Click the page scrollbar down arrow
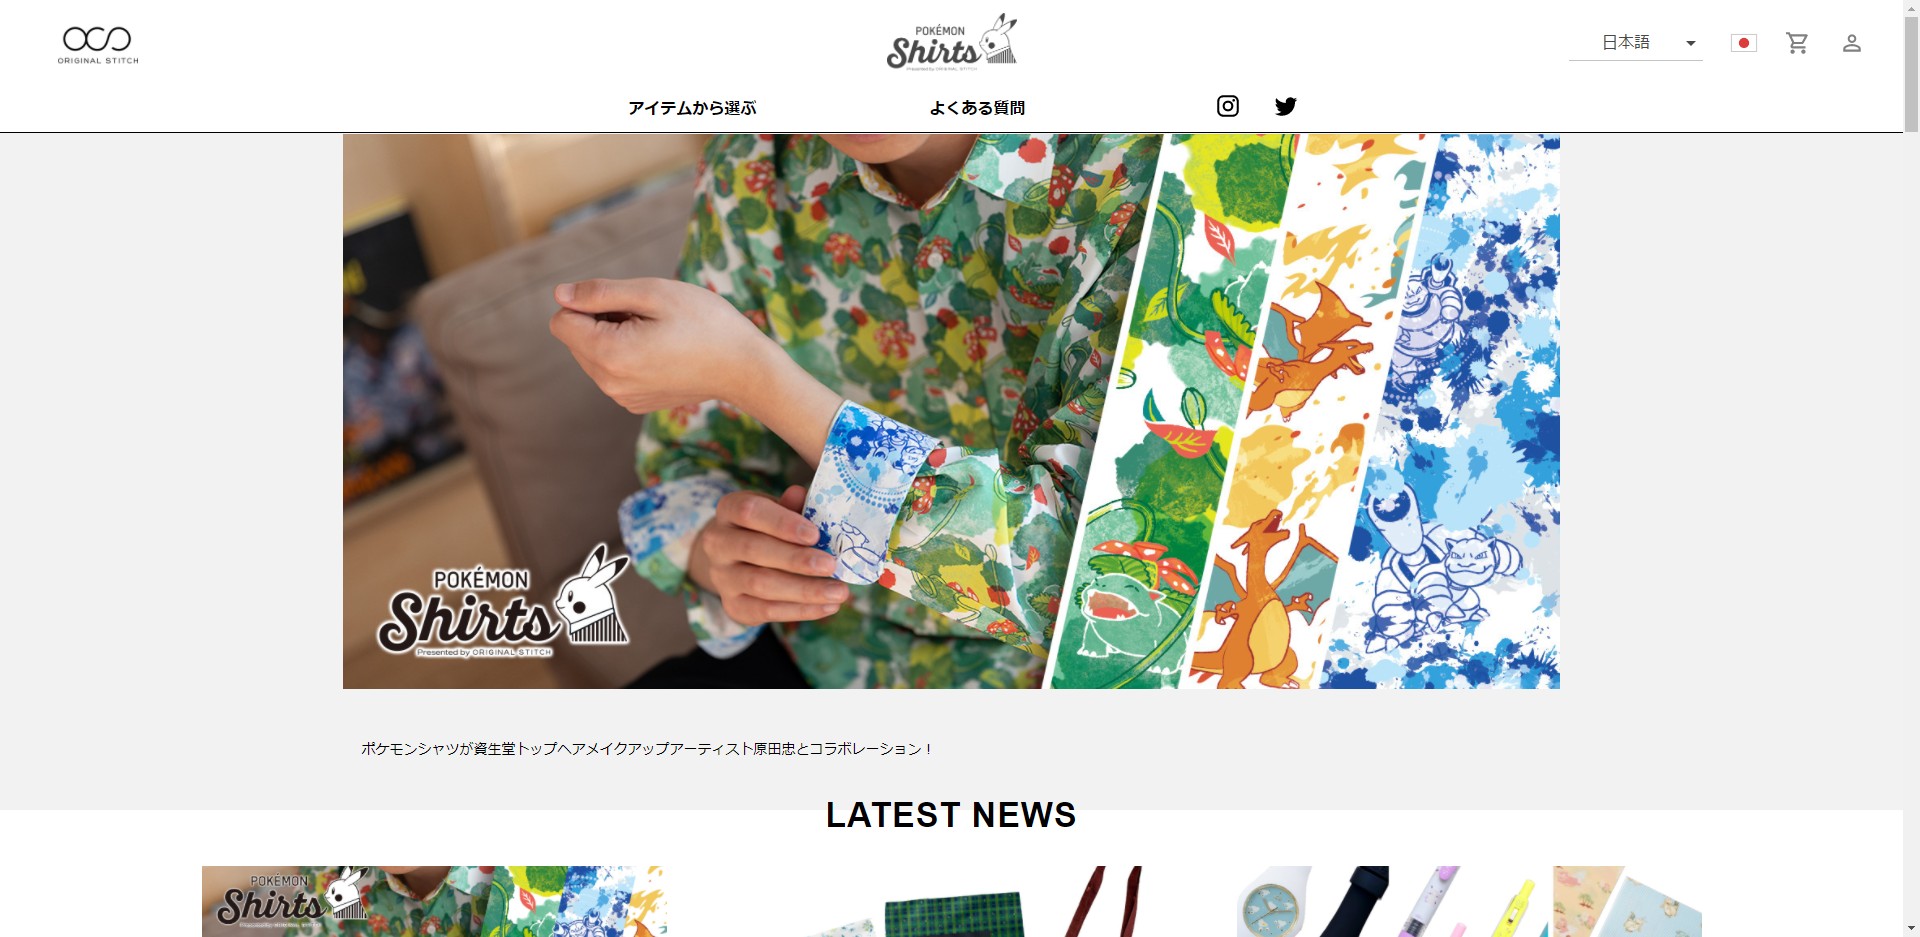The image size is (1920, 937). click(x=1911, y=928)
